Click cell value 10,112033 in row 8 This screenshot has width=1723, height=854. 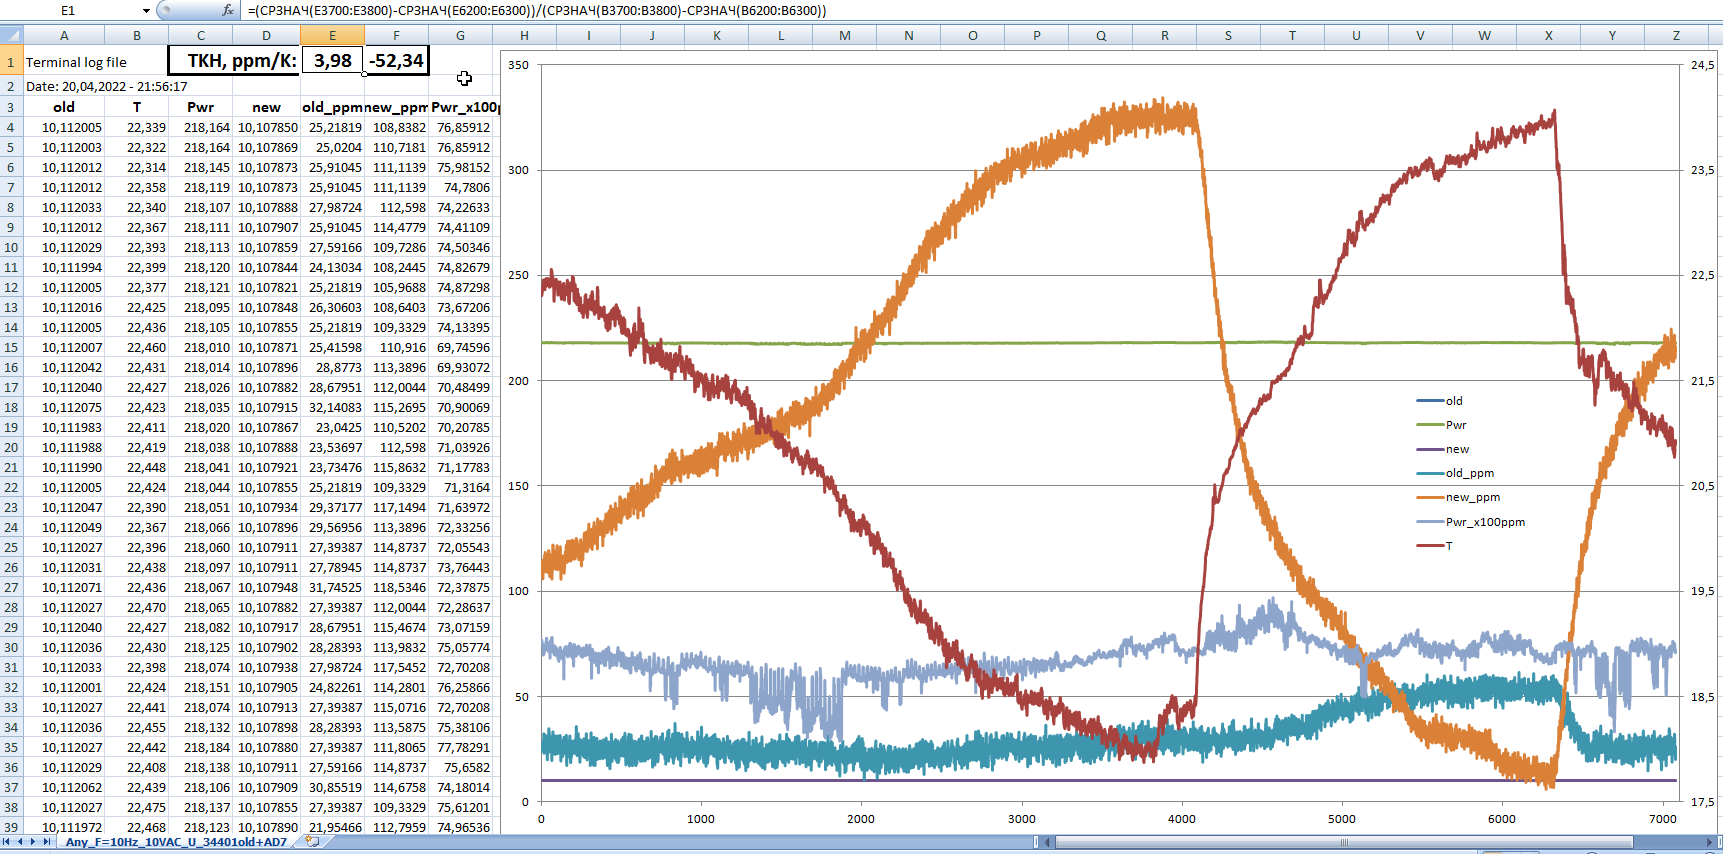64,207
